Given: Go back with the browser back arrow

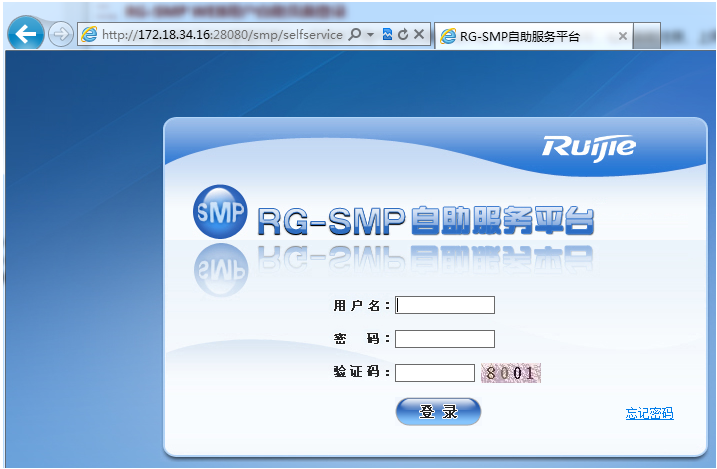Looking at the screenshot, I should click(26, 33).
